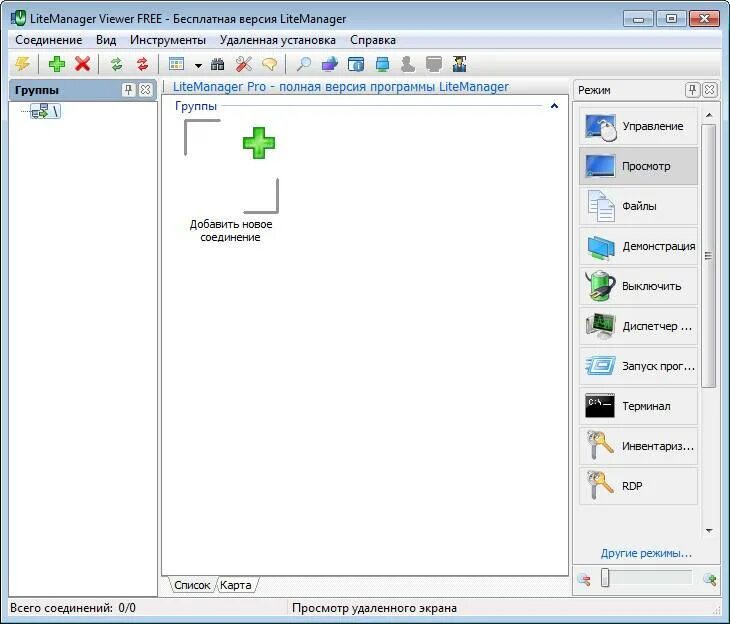This screenshot has height=624, width=730.
Task: Select the root group tree node
Action: [45, 111]
